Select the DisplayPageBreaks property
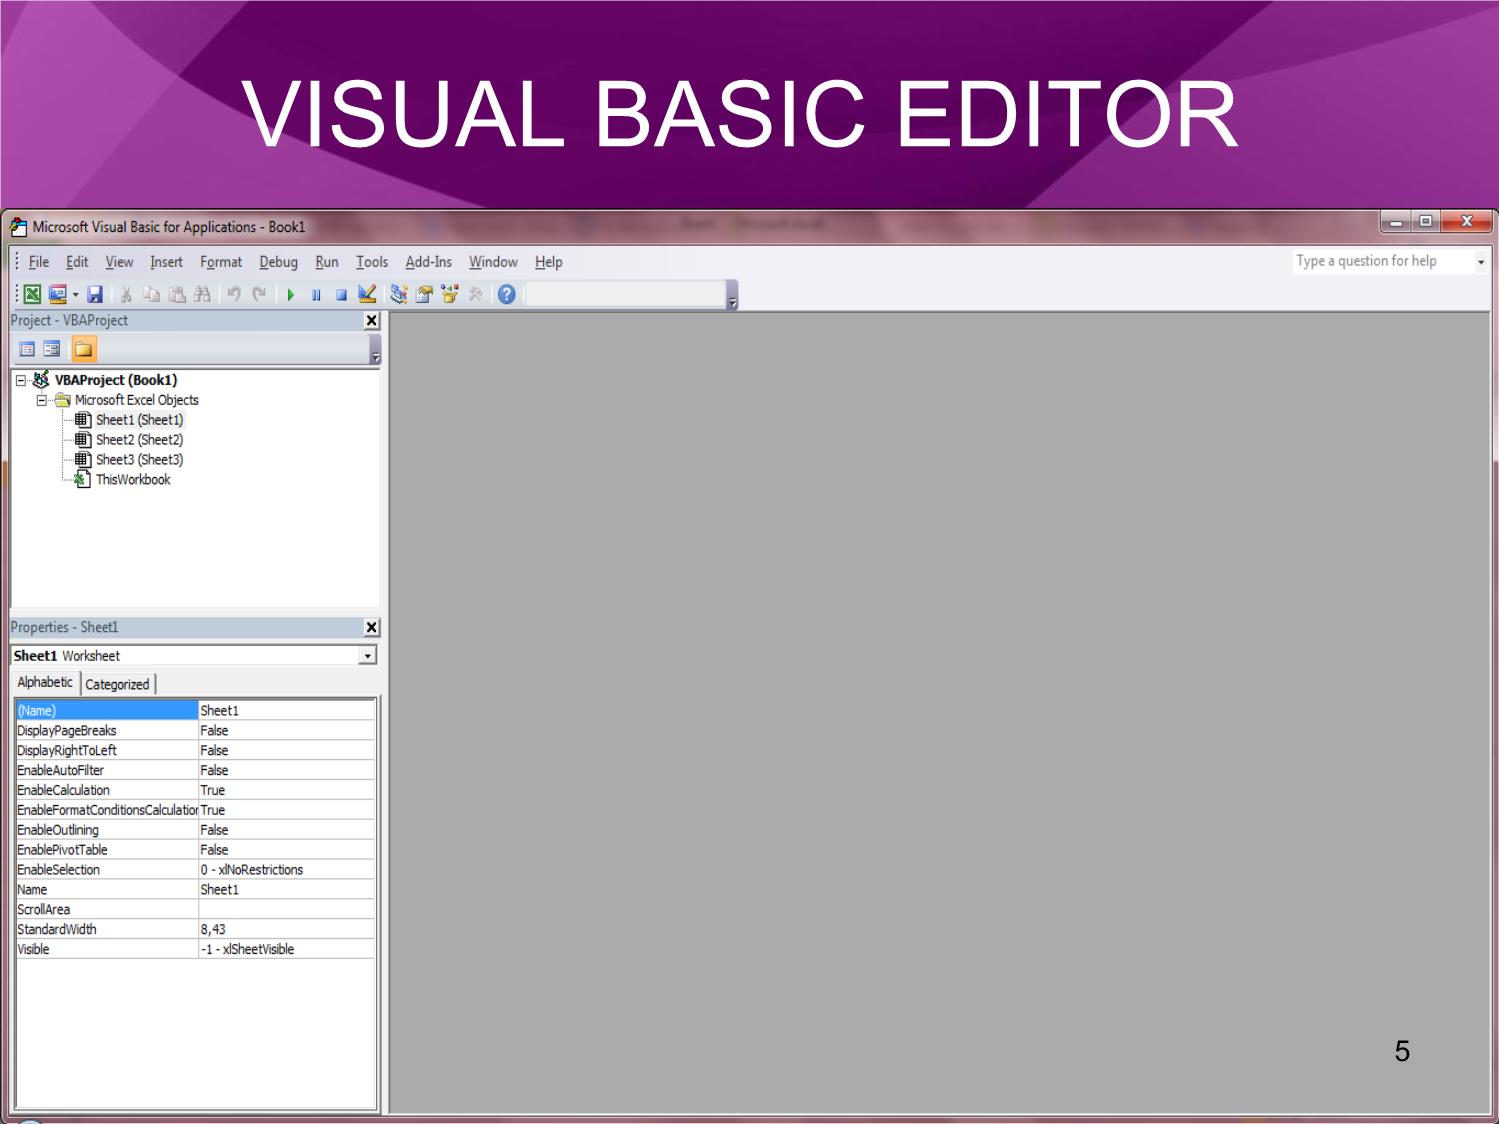This screenshot has height=1124, width=1499. coord(195,730)
